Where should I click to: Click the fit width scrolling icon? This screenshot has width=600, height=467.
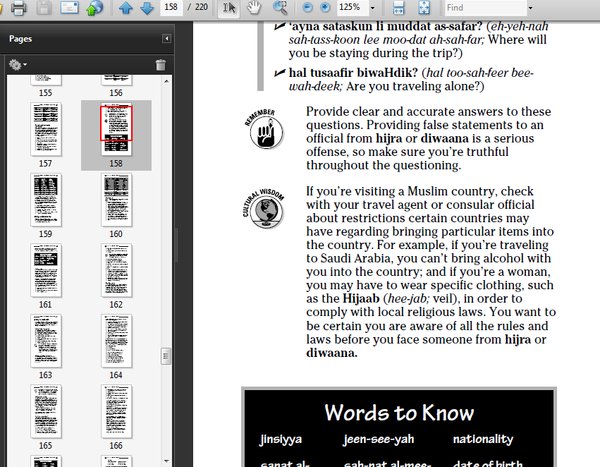coord(398,8)
